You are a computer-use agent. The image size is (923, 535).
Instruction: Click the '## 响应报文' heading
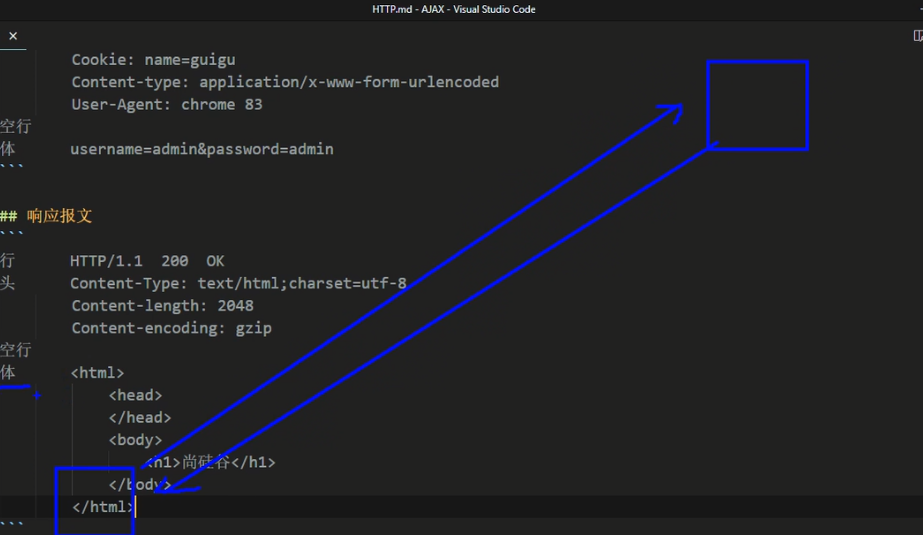(x=46, y=216)
